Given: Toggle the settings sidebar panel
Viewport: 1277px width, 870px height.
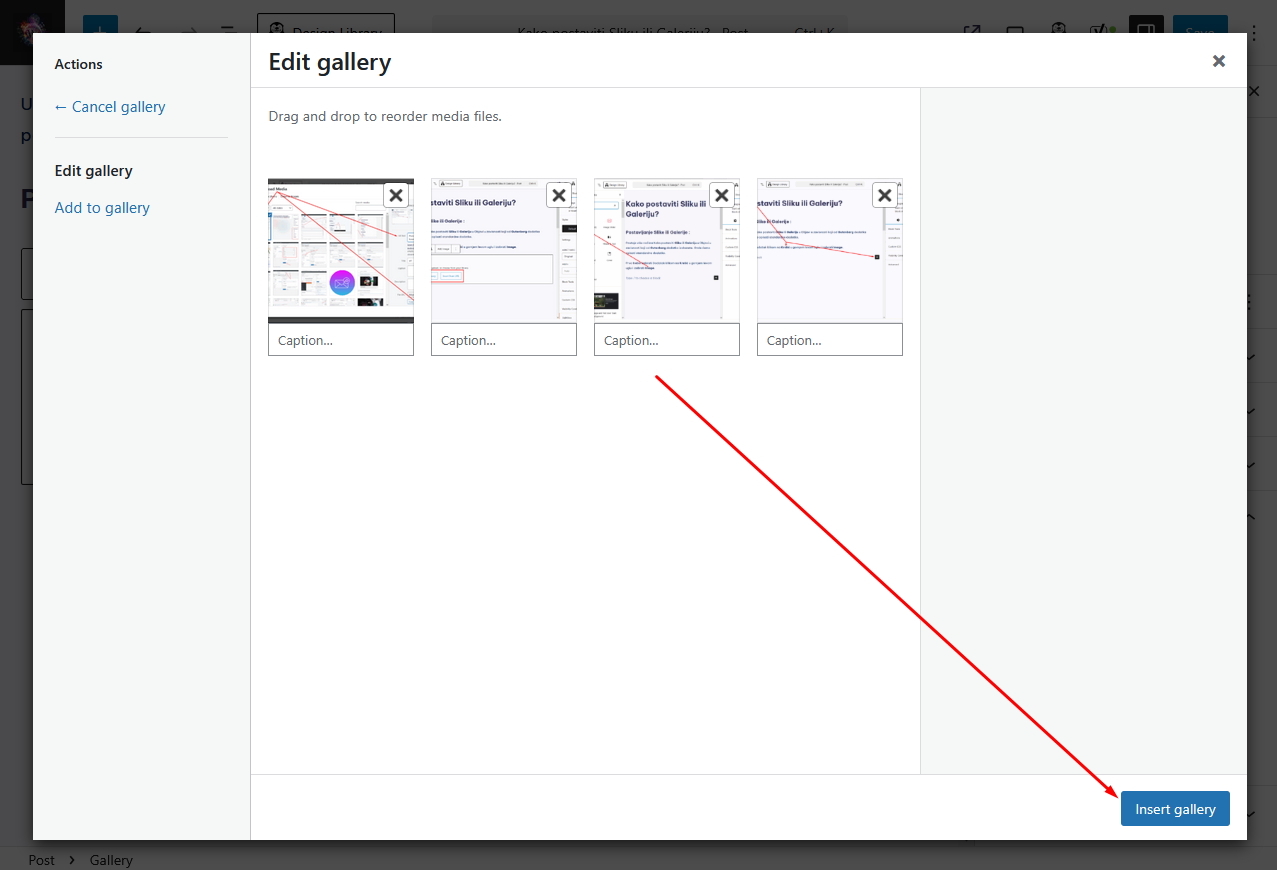Looking at the screenshot, I should pyautogui.click(x=1145, y=31).
